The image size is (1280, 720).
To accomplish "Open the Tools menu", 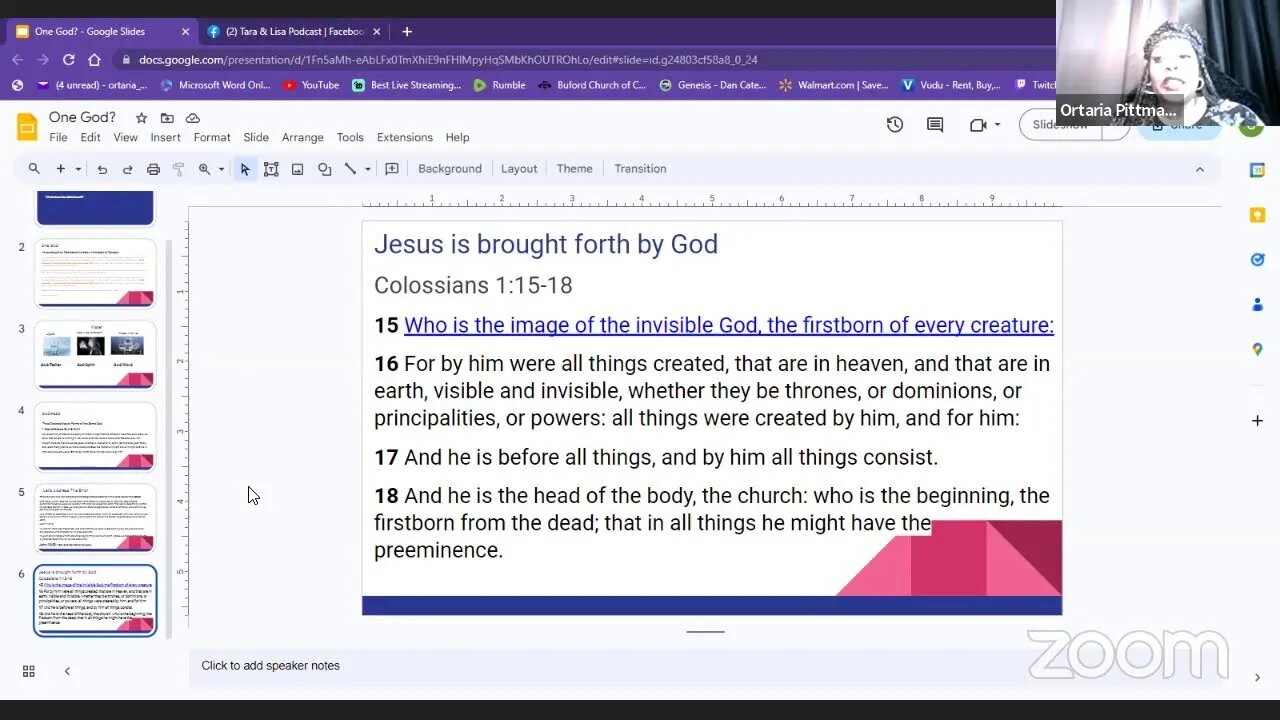I will [350, 138].
